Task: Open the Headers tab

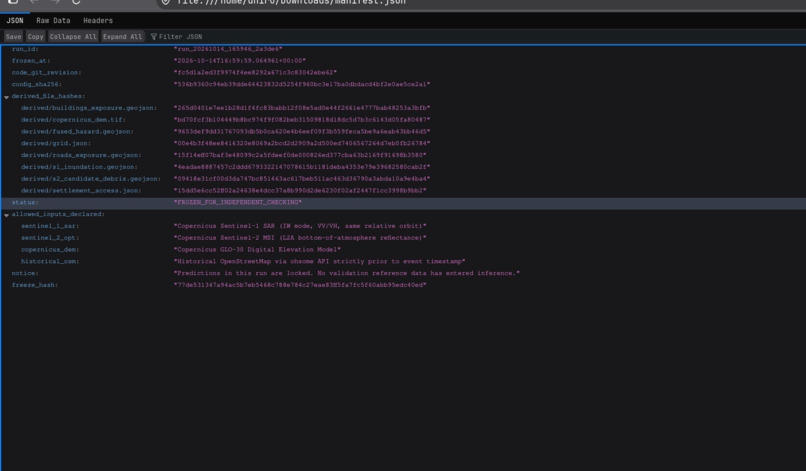Action: click(98, 21)
